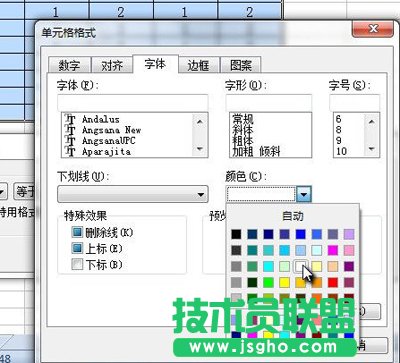Pick the magenta swatch in second row

pyautogui.click(x=333, y=250)
